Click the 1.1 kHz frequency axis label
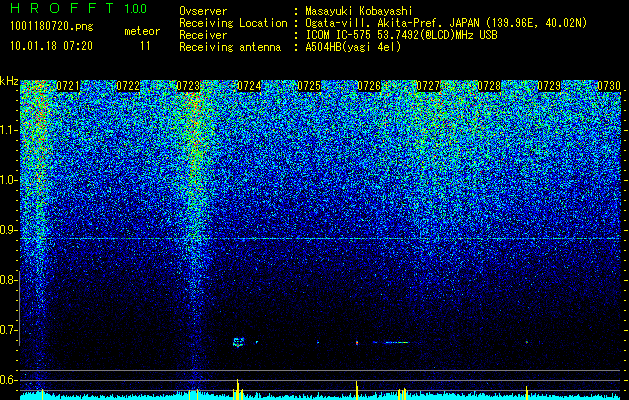629x400 pixels. point(9,130)
